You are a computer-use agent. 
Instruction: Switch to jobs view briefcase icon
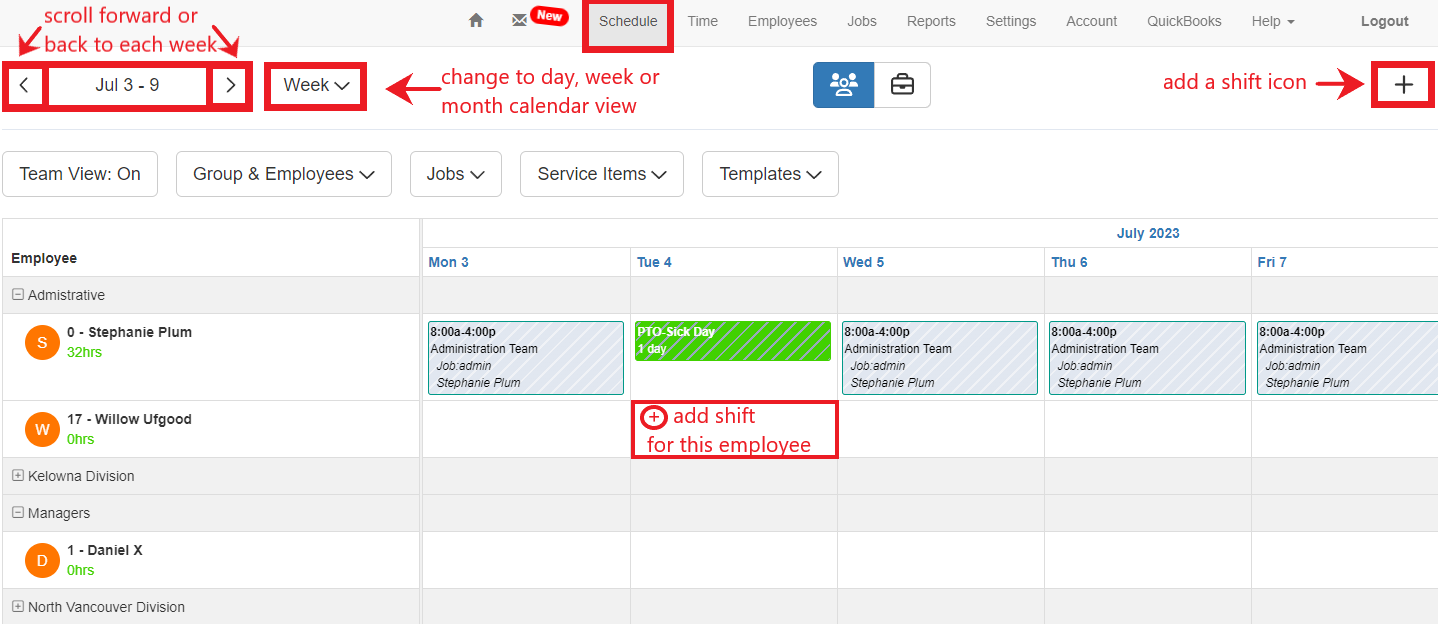[902, 85]
